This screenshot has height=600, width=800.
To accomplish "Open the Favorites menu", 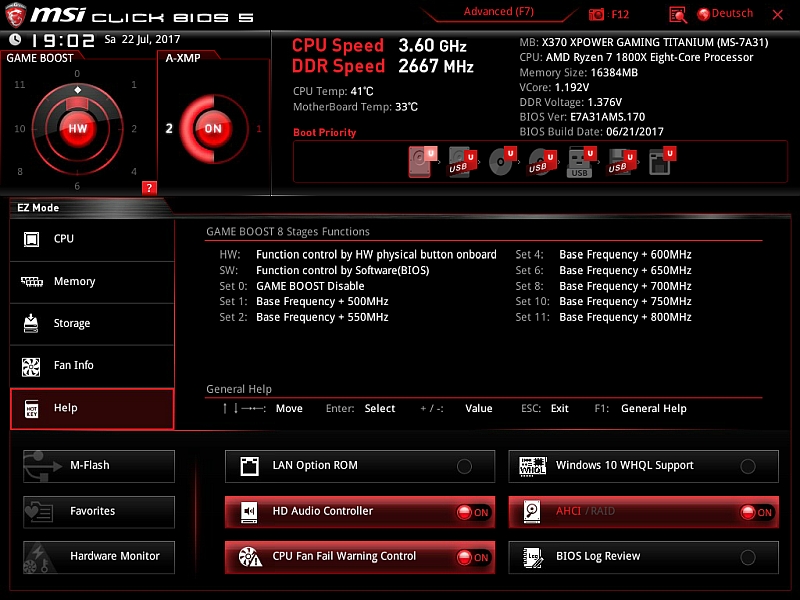I will [99, 512].
